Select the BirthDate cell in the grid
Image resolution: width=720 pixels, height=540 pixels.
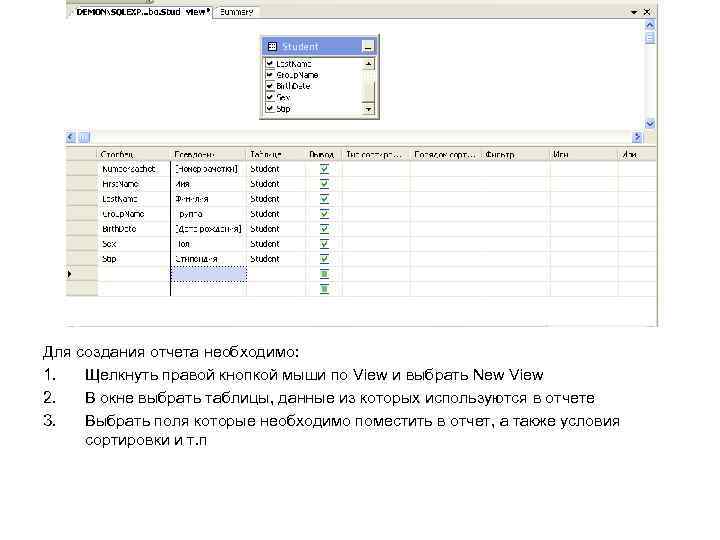[134, 229]
